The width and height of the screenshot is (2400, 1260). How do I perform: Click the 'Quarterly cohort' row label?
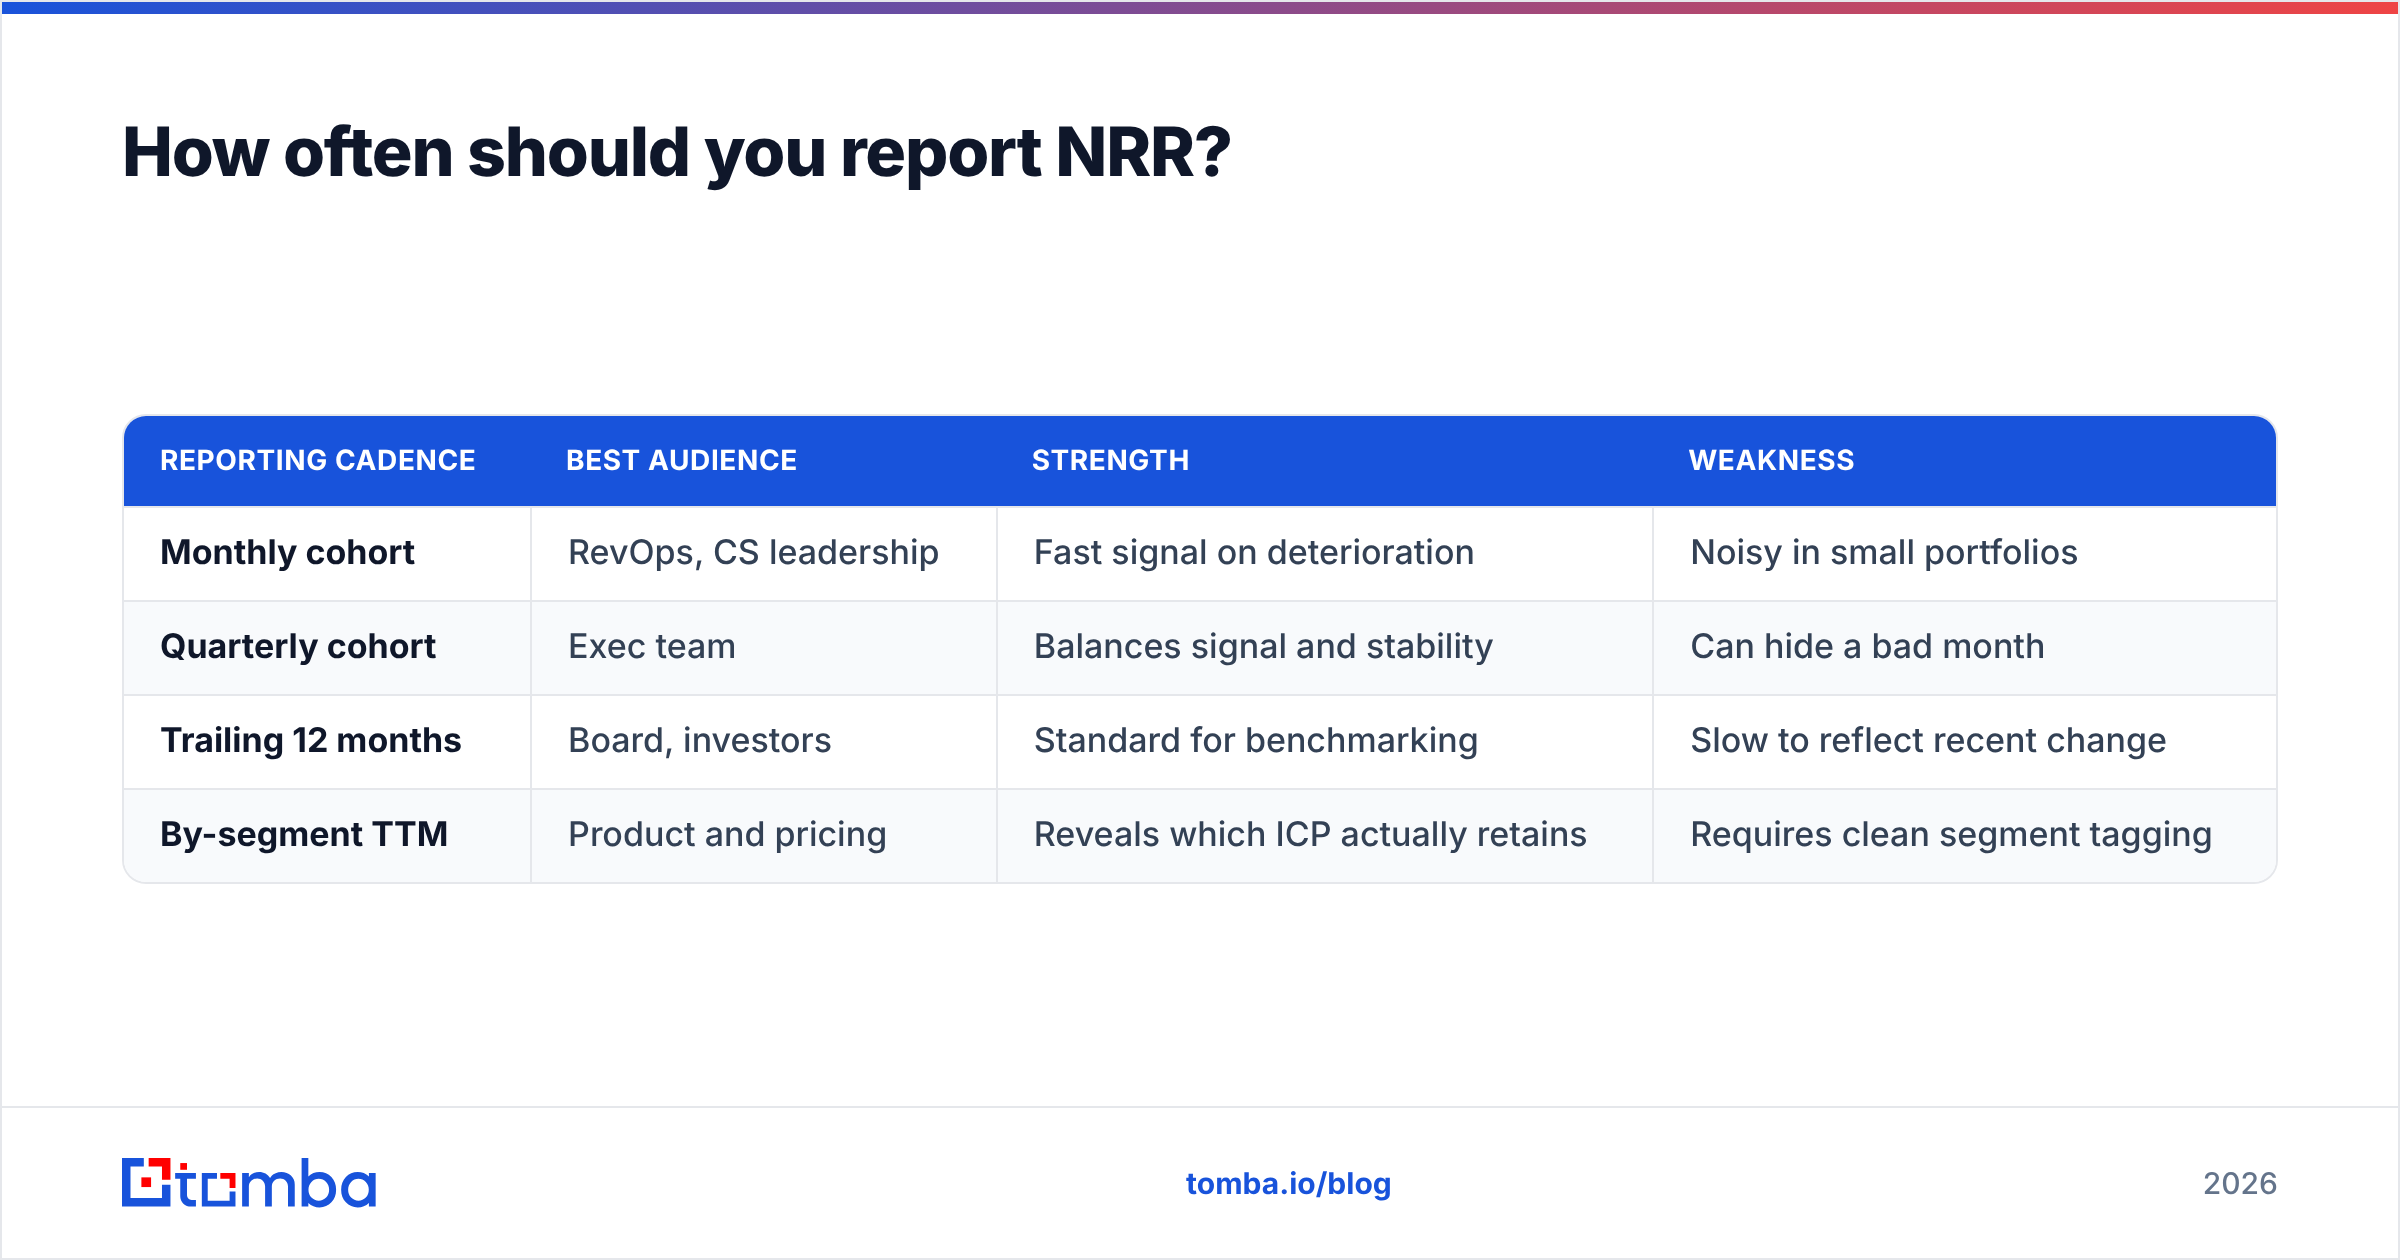pyautogui.click(x=298, y=646)
